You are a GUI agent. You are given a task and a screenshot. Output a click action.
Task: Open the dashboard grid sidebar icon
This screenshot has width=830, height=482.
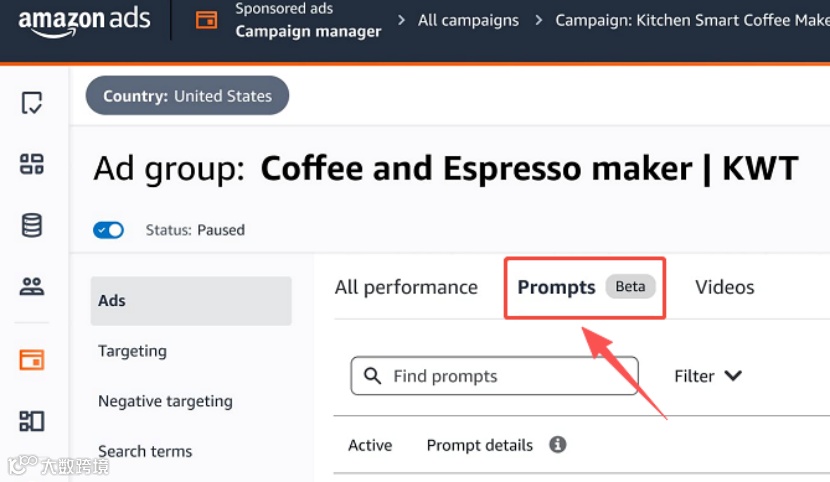32,164
